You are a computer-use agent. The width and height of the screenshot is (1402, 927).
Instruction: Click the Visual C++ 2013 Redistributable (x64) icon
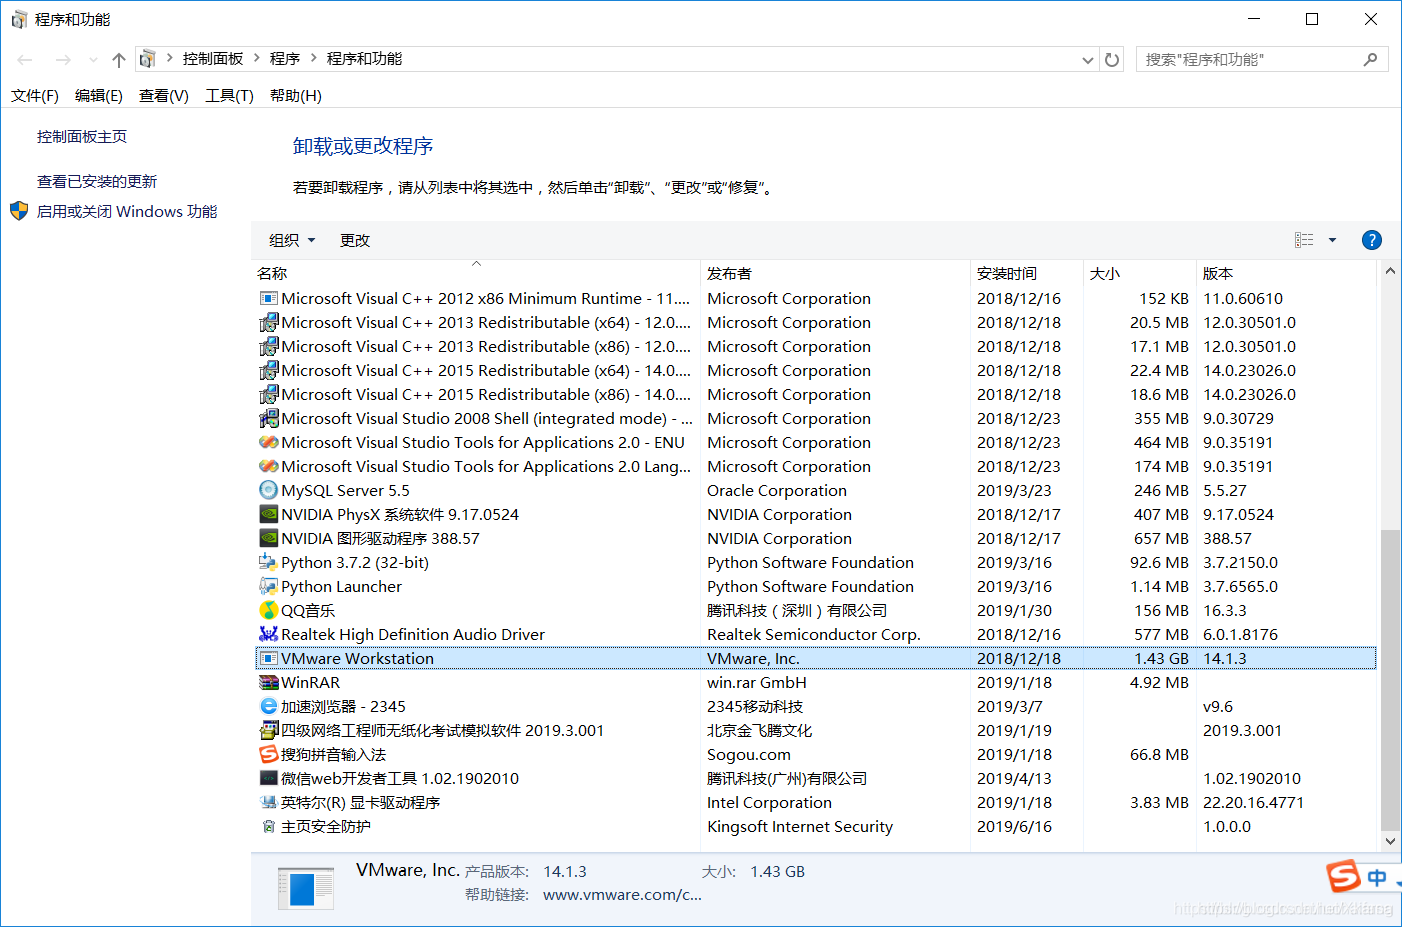coord(268,322)
